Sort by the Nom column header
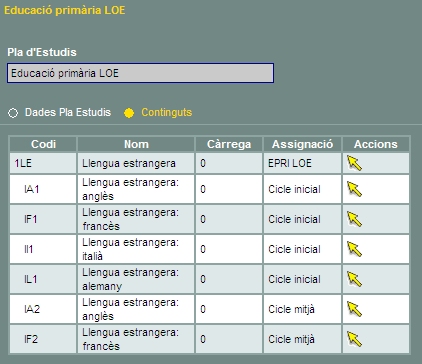This screenshot has height=364, width=422. coord(136,144)
